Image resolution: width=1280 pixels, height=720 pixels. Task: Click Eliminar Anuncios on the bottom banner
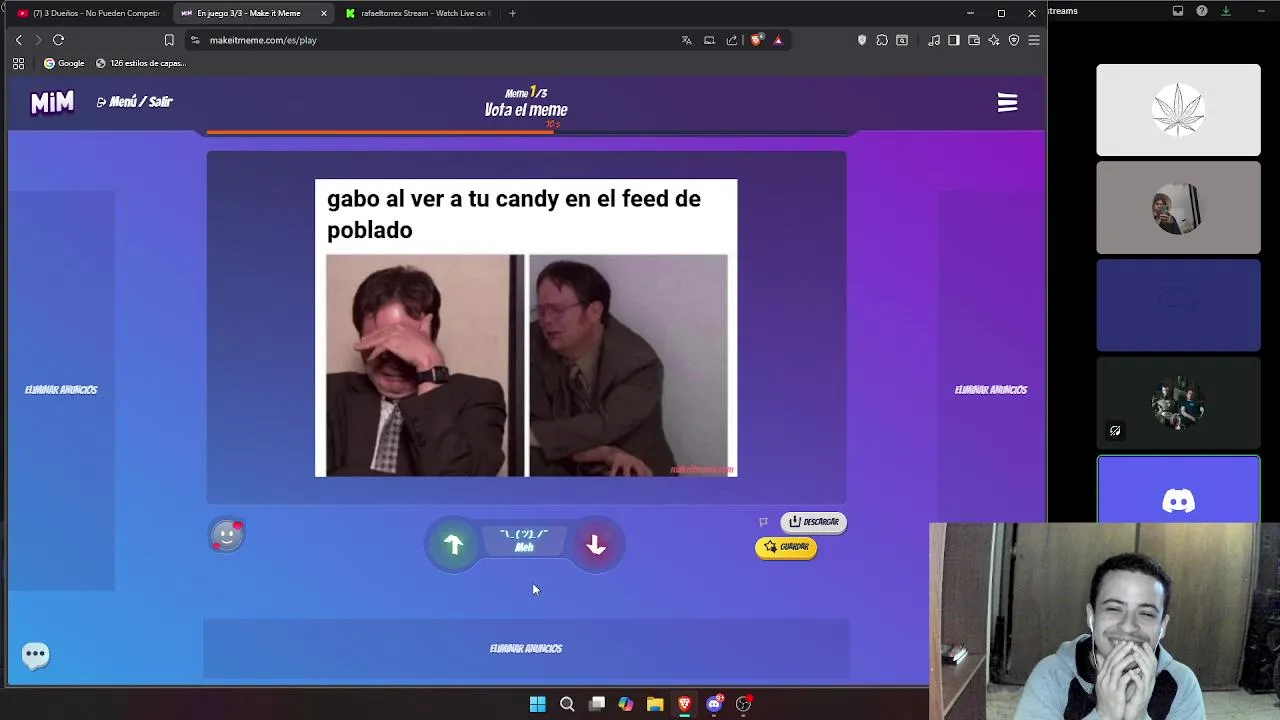coord(526,649)
